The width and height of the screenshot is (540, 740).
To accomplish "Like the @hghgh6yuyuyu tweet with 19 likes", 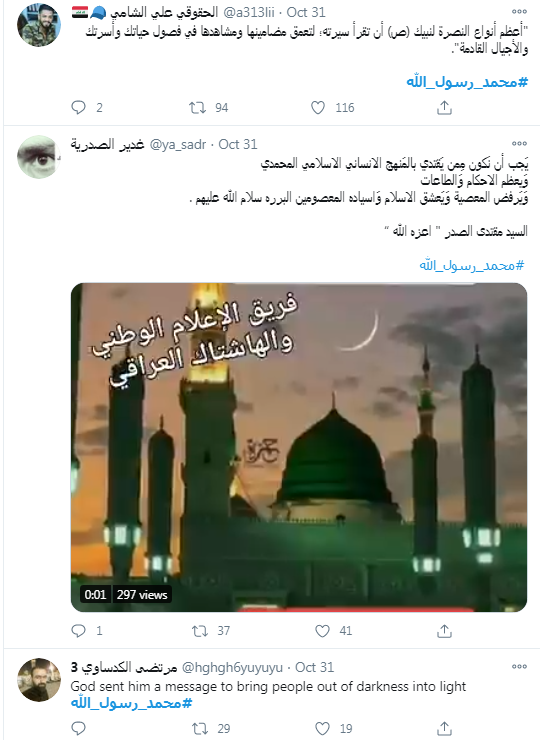I will tap(322, 729).
